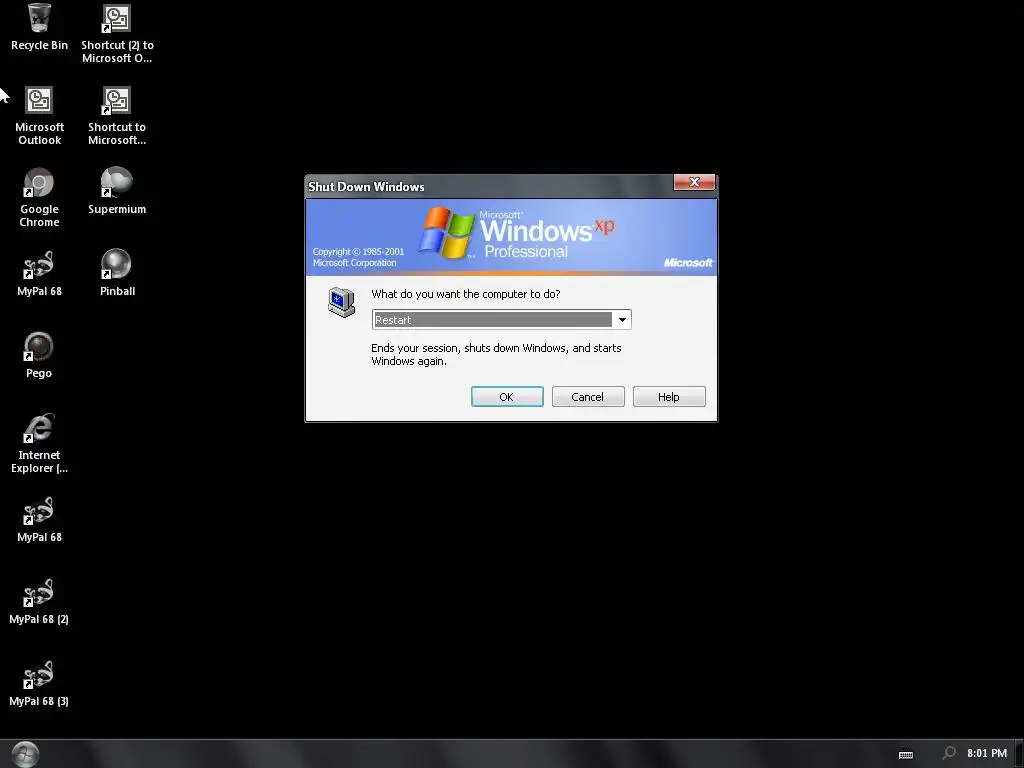Open the Restart action dropdown
This screenshot has width=1024, height=768.
pos(622,319)
